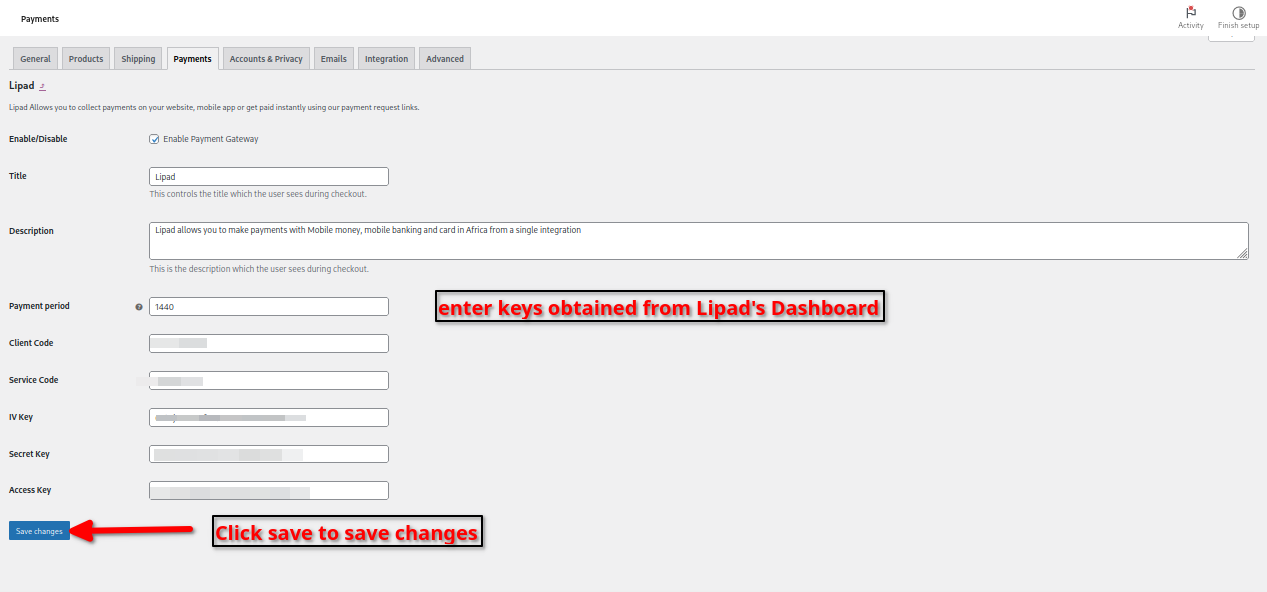Viewport: 1267px width, 592px height.
Task: Toggle Enable Payment Gateway checkbox
Action: click(154, 139)
